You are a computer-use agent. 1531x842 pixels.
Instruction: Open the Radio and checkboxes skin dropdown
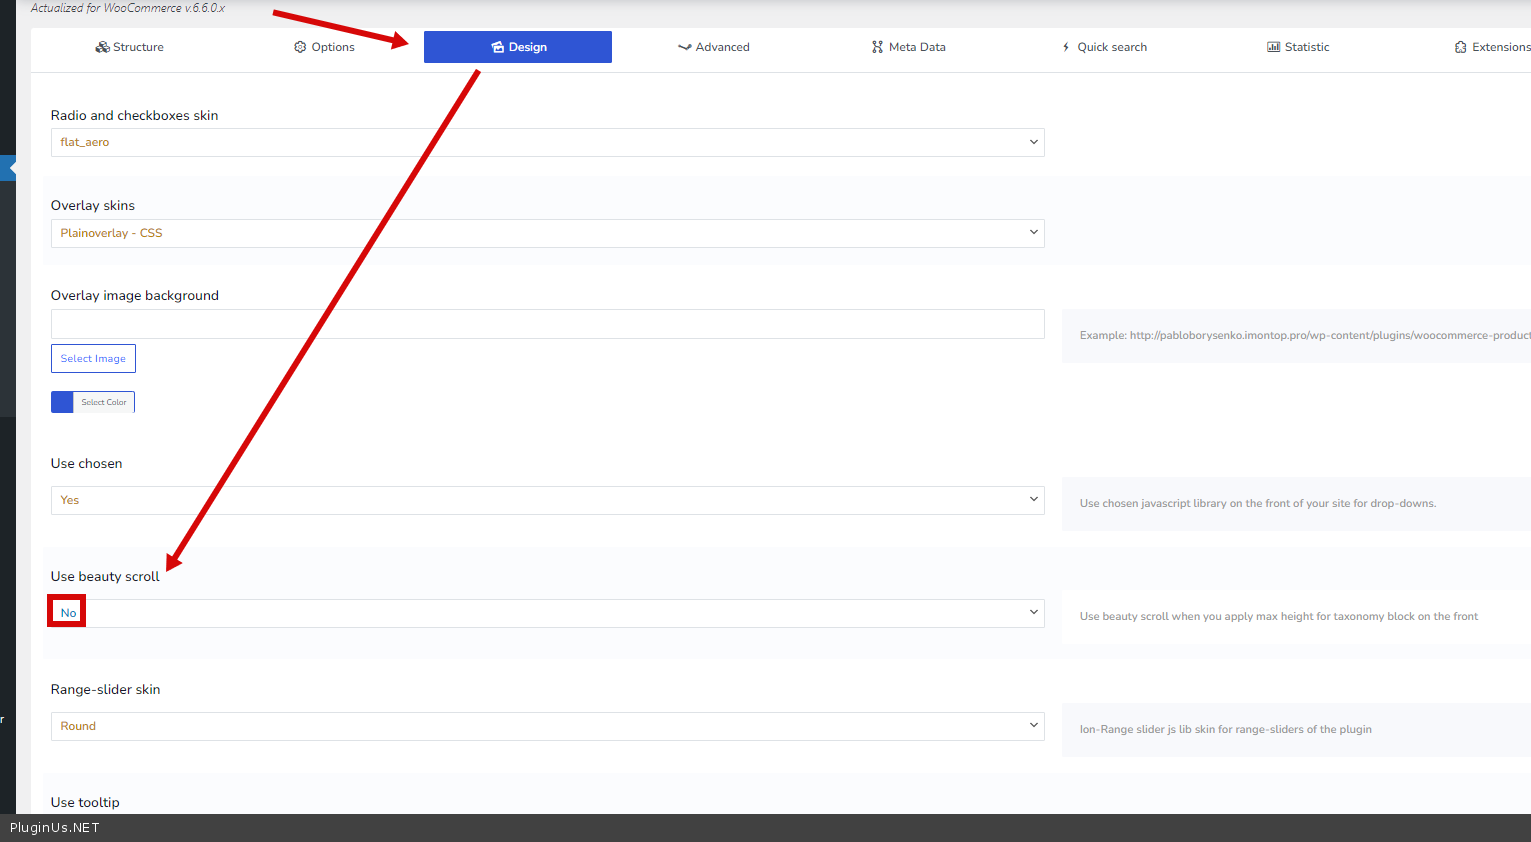(547, 142)
